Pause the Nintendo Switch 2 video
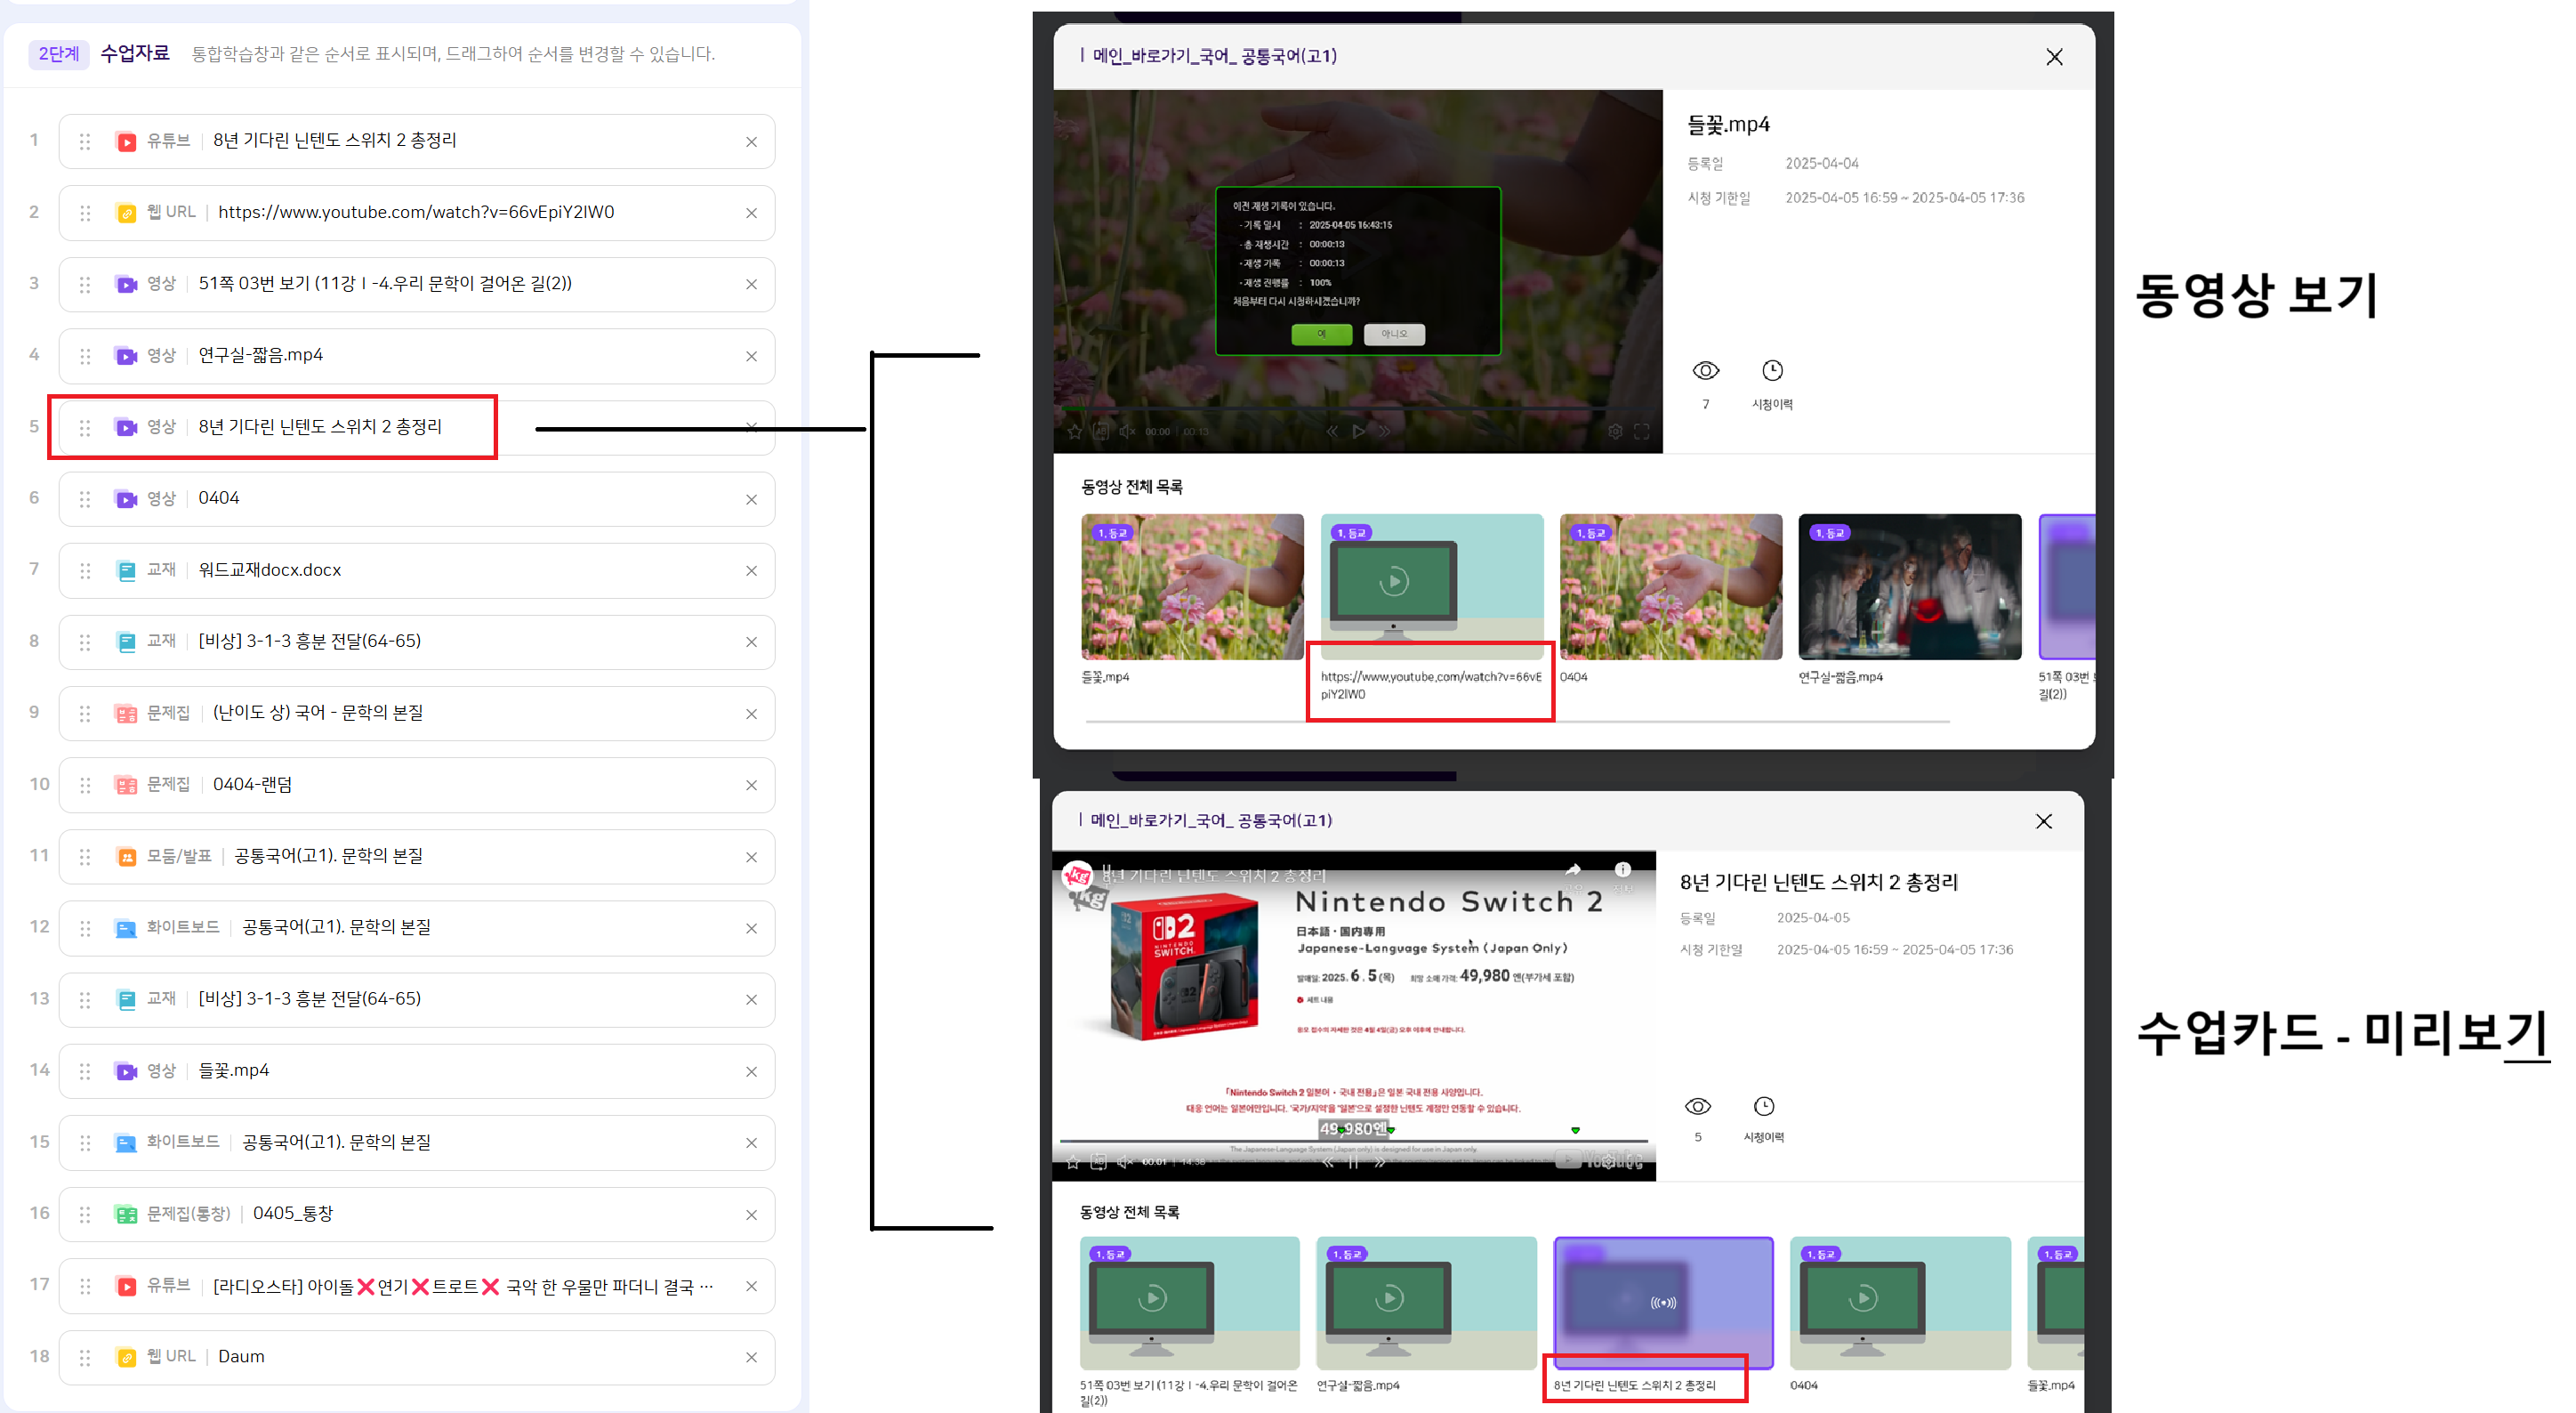Screen dimensions: 2576x1413 click(x=1353, y=1162)
